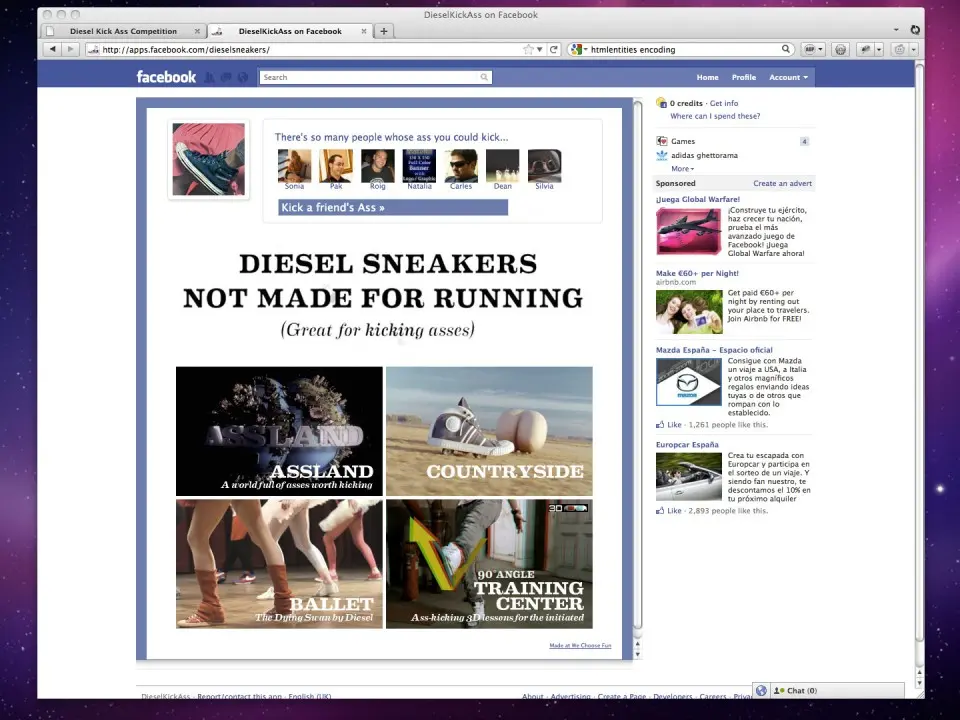Open the Facebook messages icon

(x=226, y=77)
